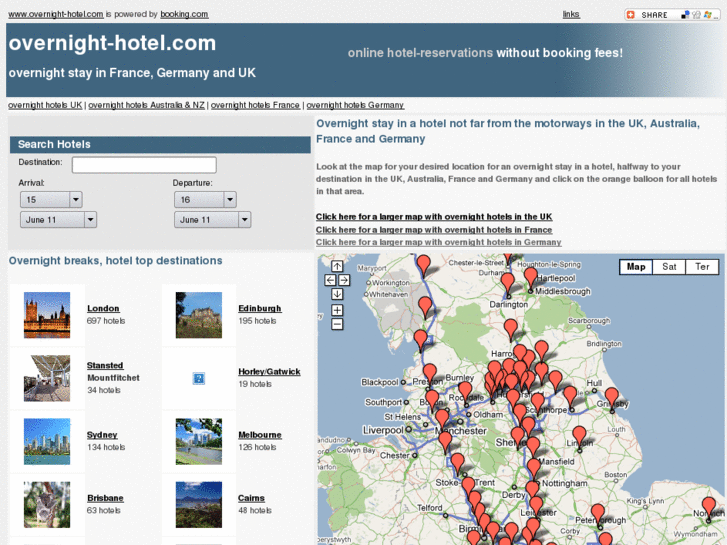
Task: Zoom out of the map with minus
Action: 337,324
